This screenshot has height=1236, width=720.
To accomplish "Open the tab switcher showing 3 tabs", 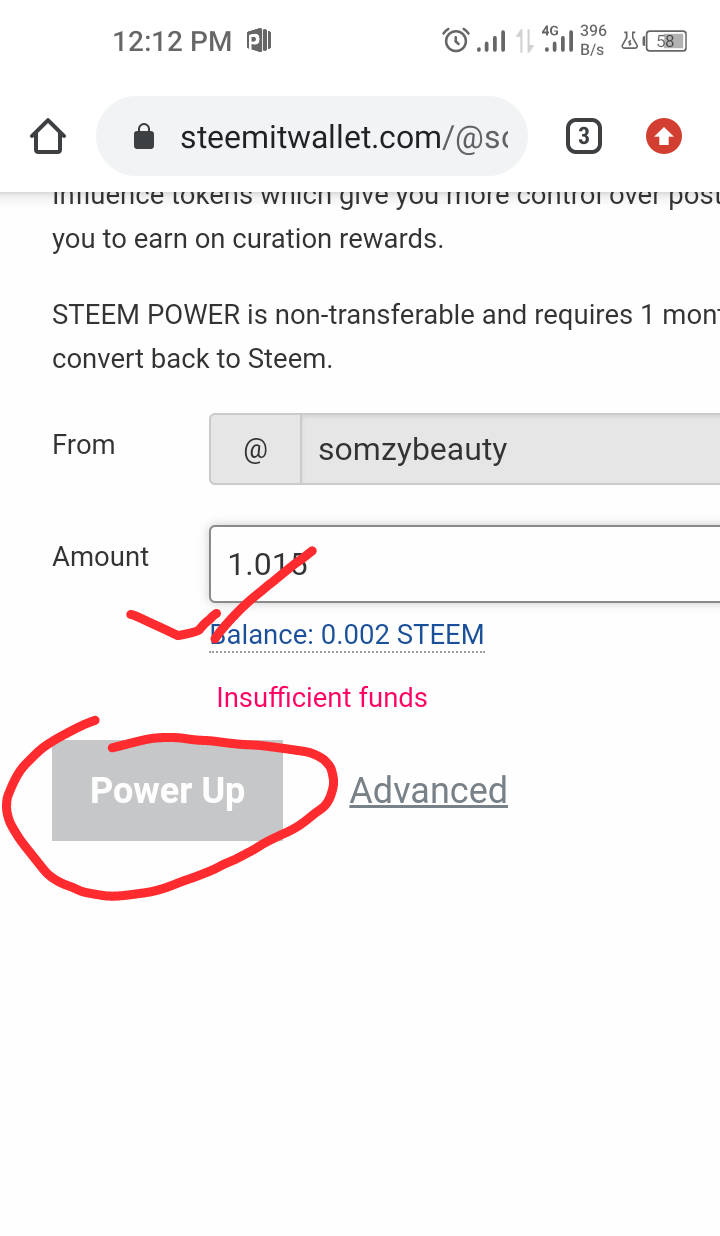I will [583, 136].
